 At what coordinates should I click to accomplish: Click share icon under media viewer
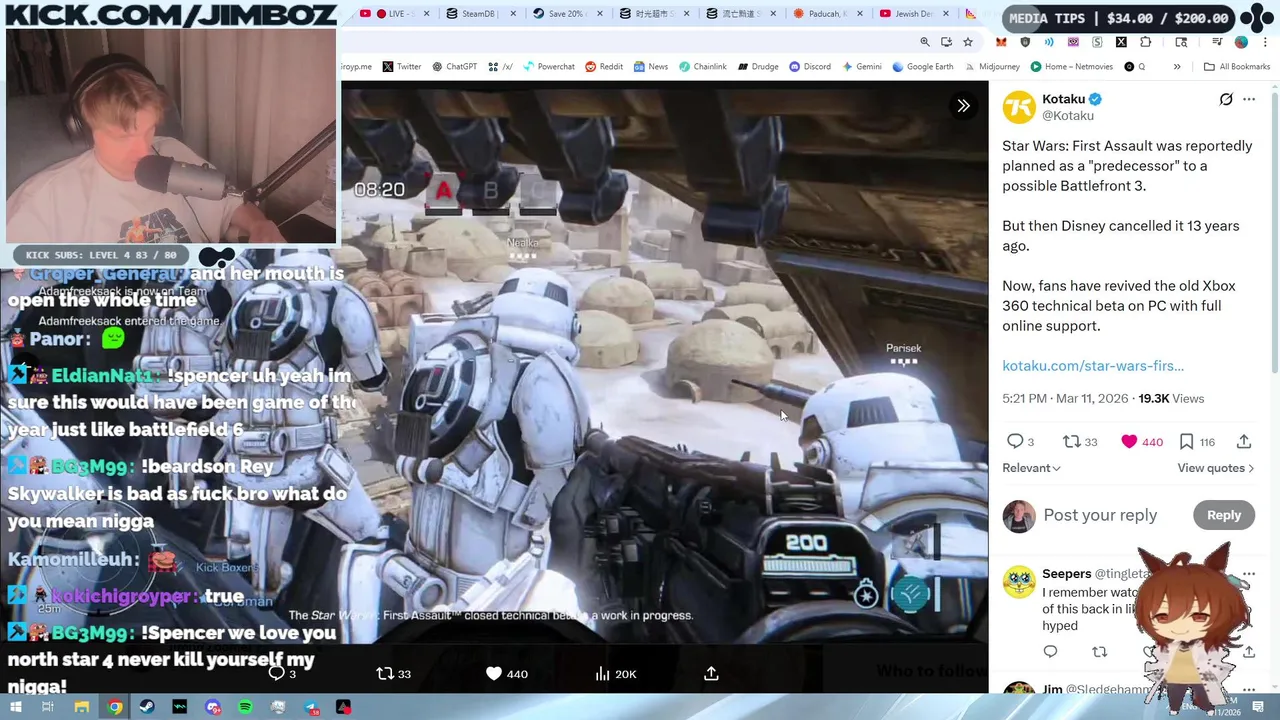pyautogui.click(x=711, y=673)
